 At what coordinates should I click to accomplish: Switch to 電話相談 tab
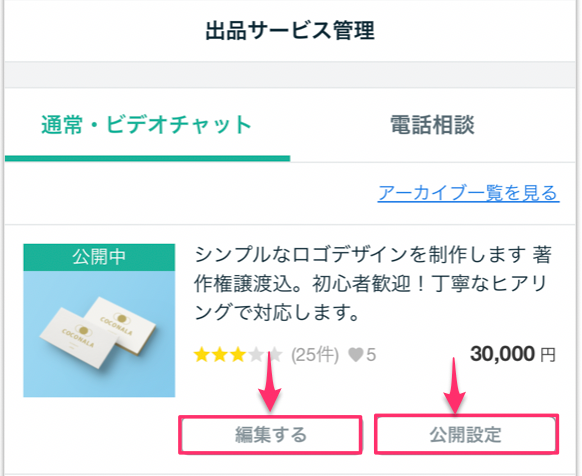(433, 125)
